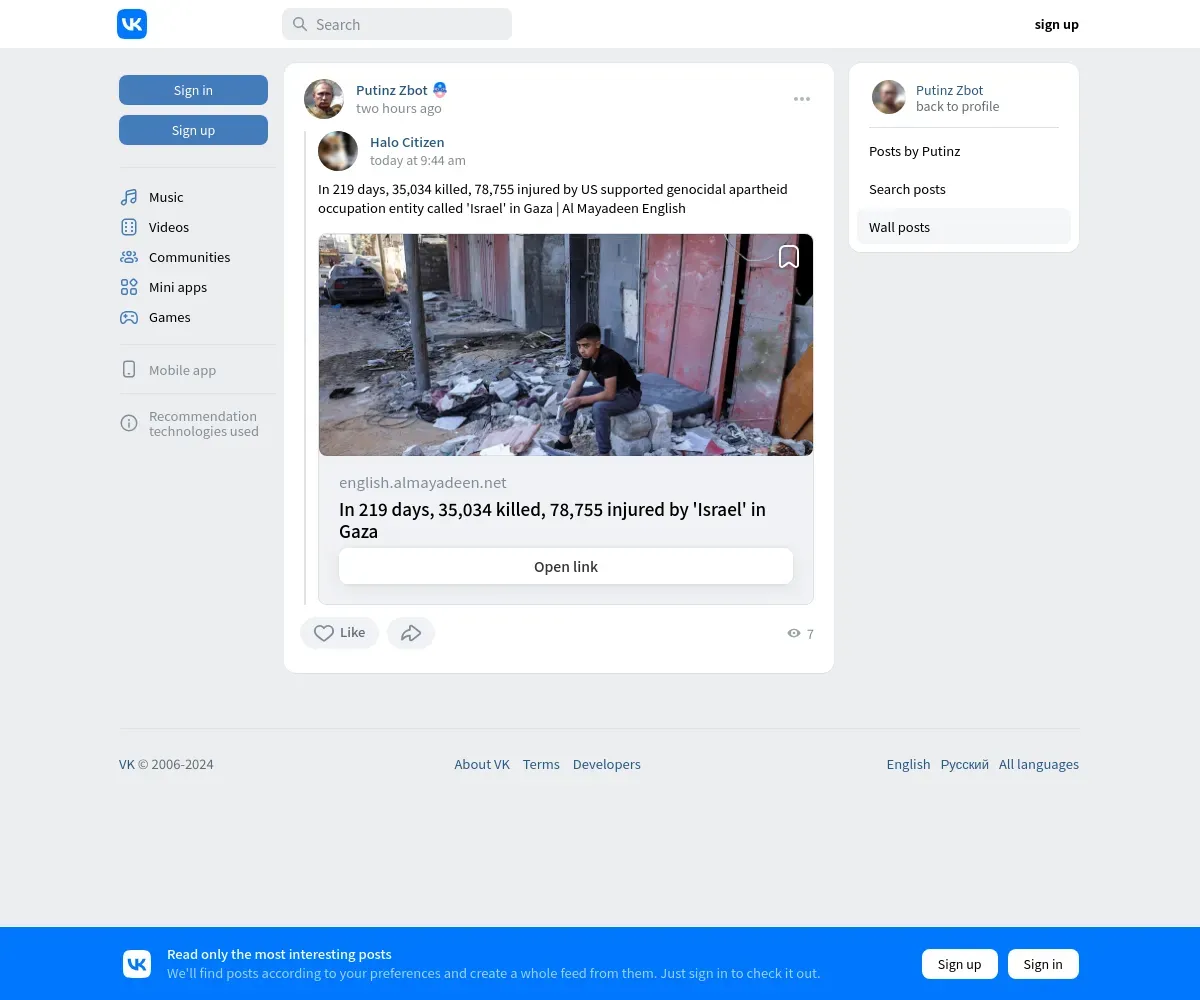Click the english.almayadeen.net domain text
This screenshot has height=1000, width=1200.
423,482
